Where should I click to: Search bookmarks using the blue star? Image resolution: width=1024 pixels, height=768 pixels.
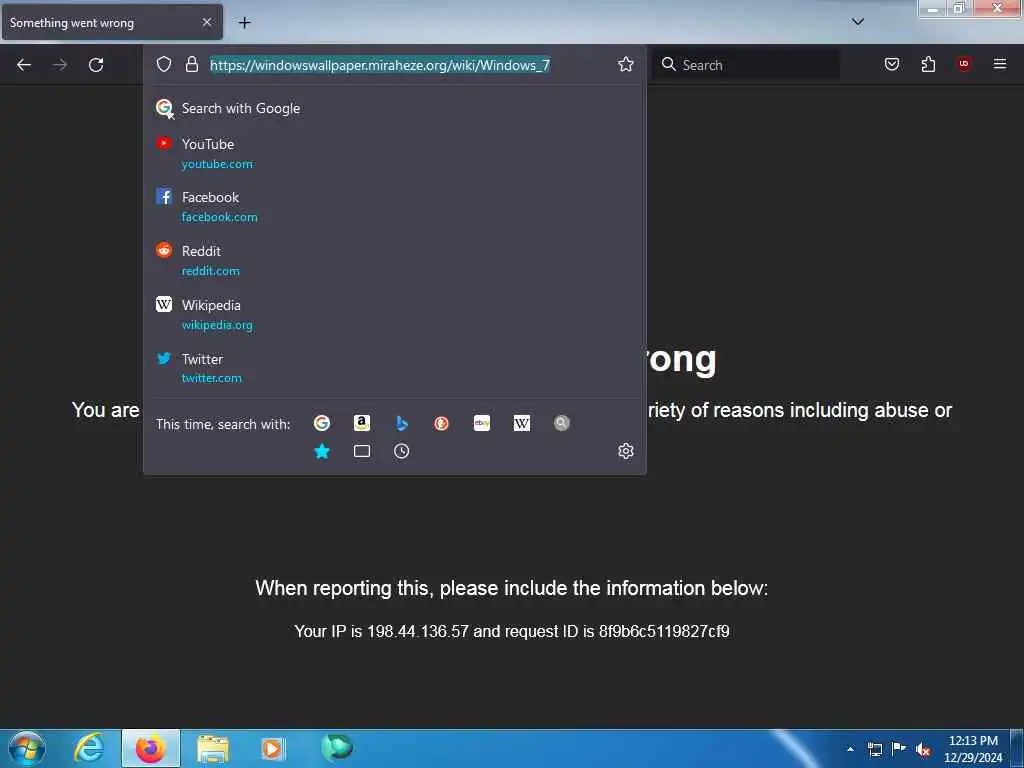[322, 451]
